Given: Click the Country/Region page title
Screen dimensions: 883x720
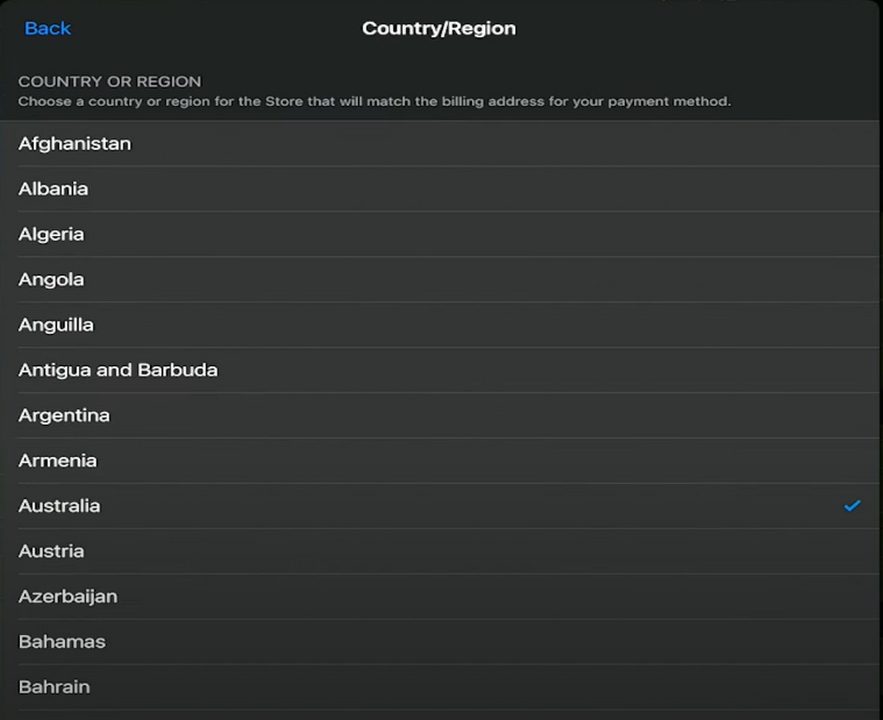Looking at the screenshot, I should pyautogui.click(x=439, y=28).
